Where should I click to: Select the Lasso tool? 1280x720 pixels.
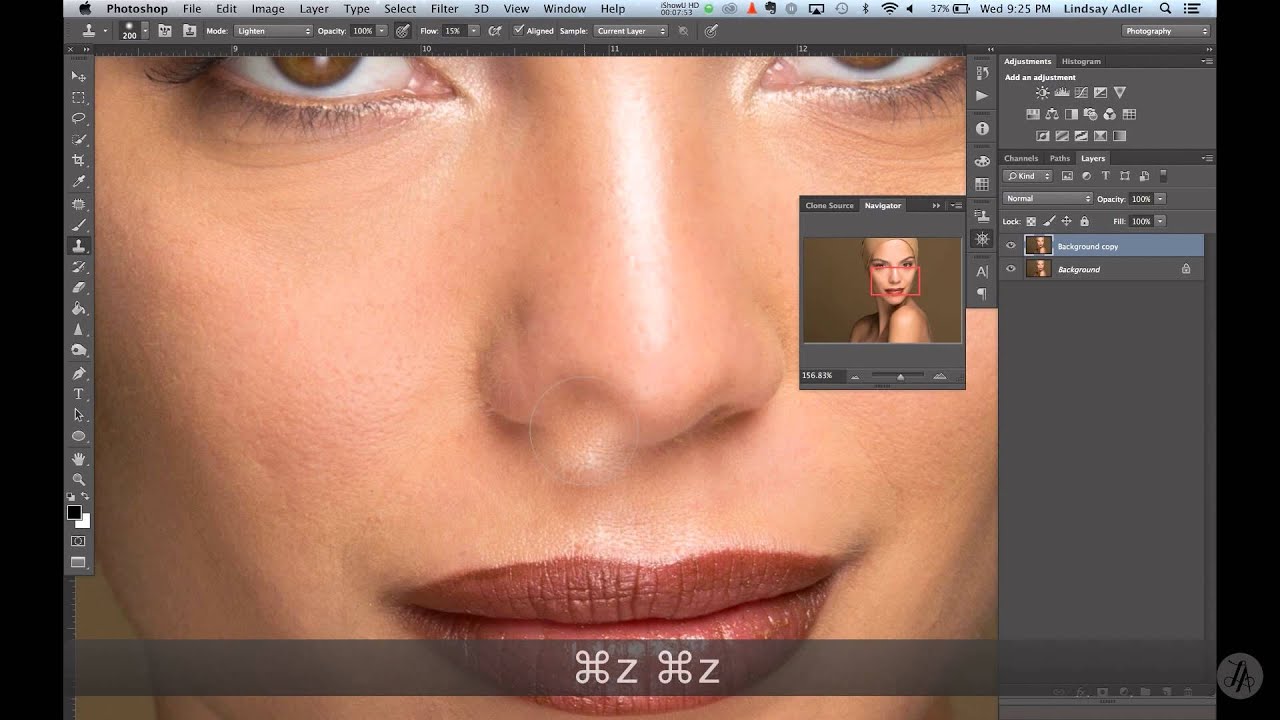point(79,118)
